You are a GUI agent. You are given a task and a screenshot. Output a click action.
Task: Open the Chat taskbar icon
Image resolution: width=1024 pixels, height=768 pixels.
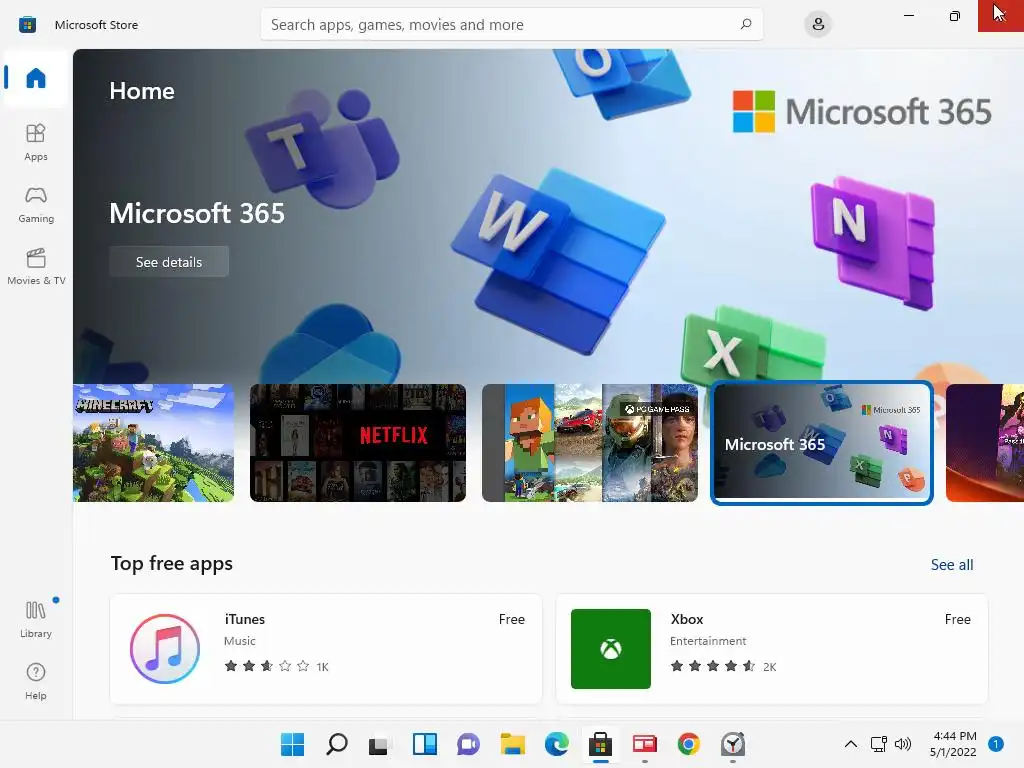click(468, 744)
